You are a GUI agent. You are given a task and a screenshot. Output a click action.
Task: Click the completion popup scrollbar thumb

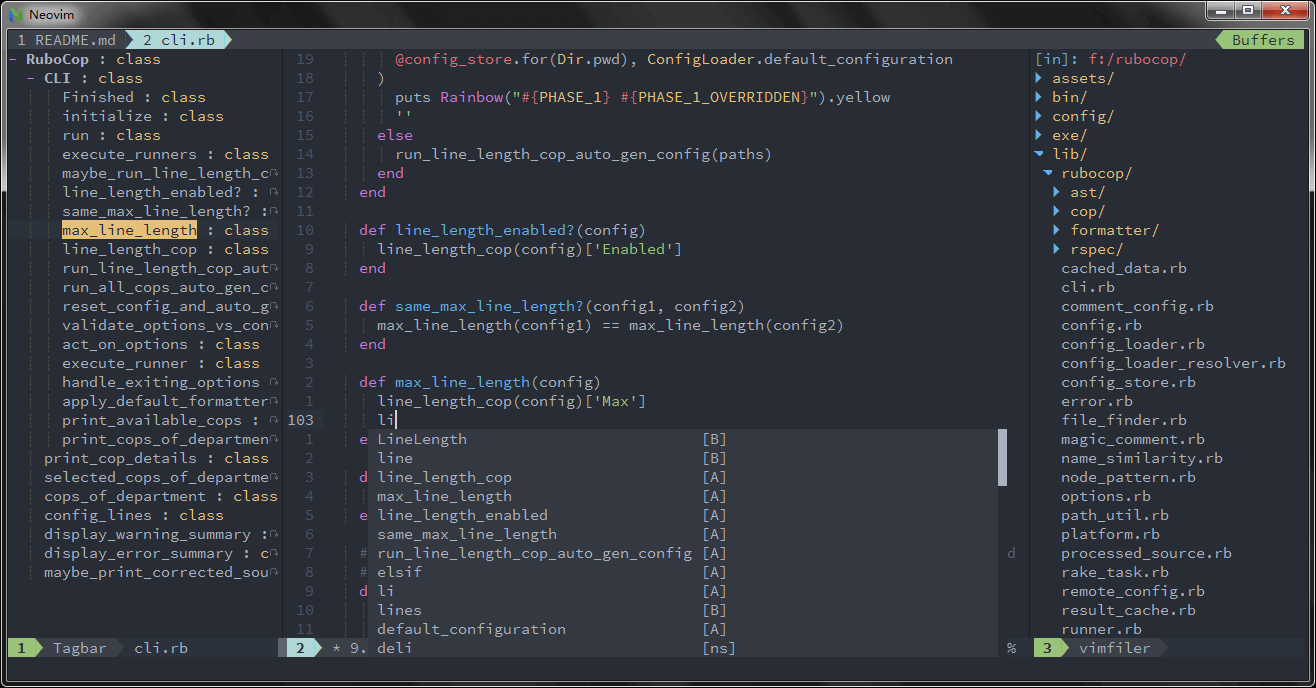(x=1003, y=458)
